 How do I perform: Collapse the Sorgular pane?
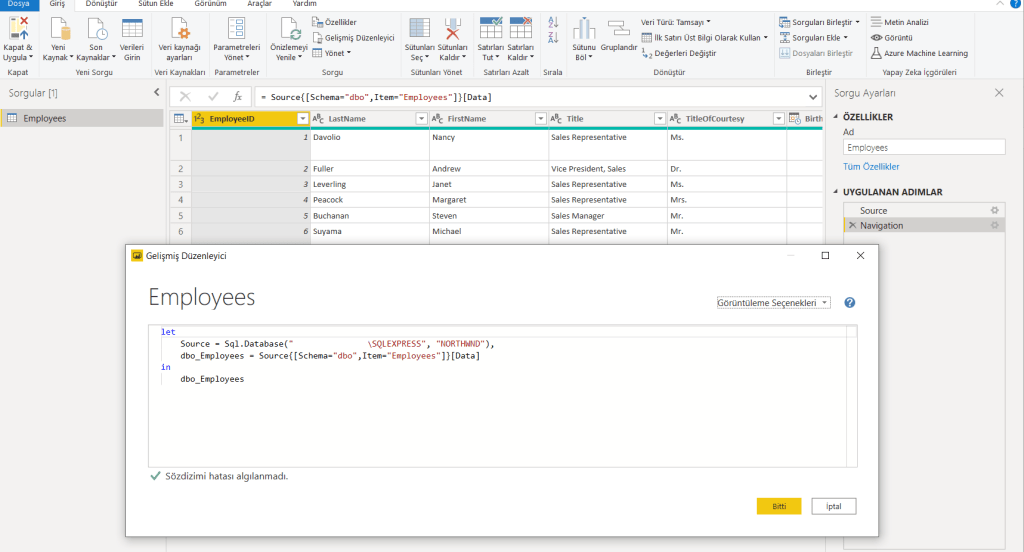[156, 92]
